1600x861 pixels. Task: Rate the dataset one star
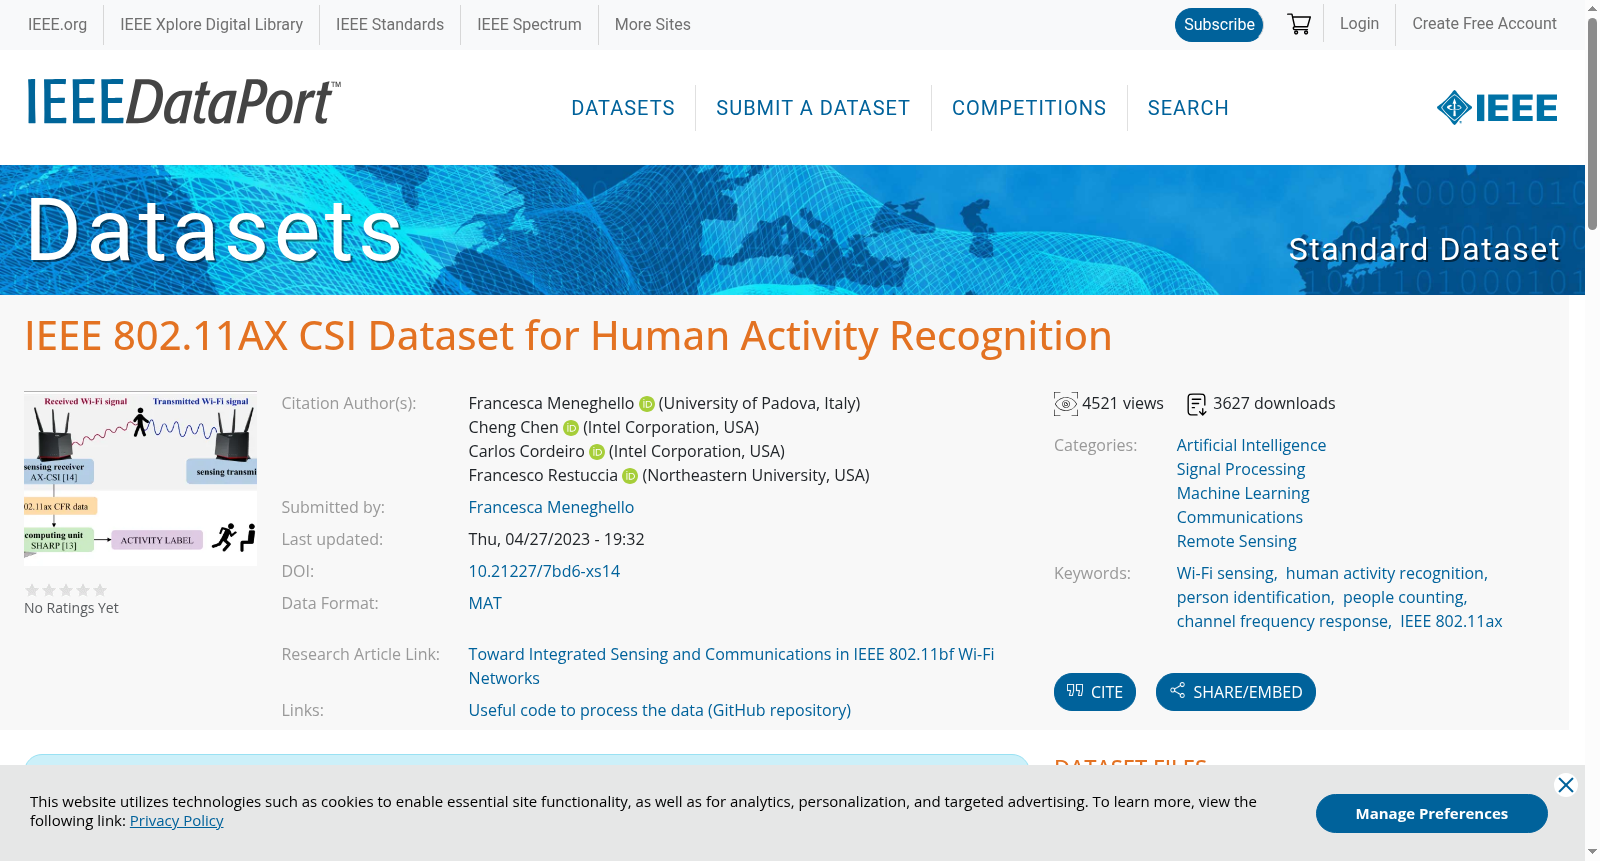pyautogui.click(x=32, y=590)
